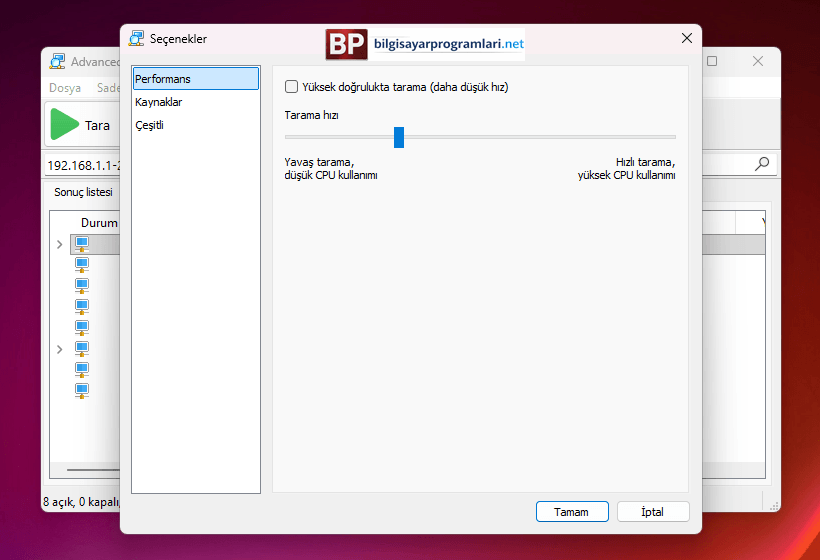Select the Sonuç listesi tab

(x=83, y=192)
